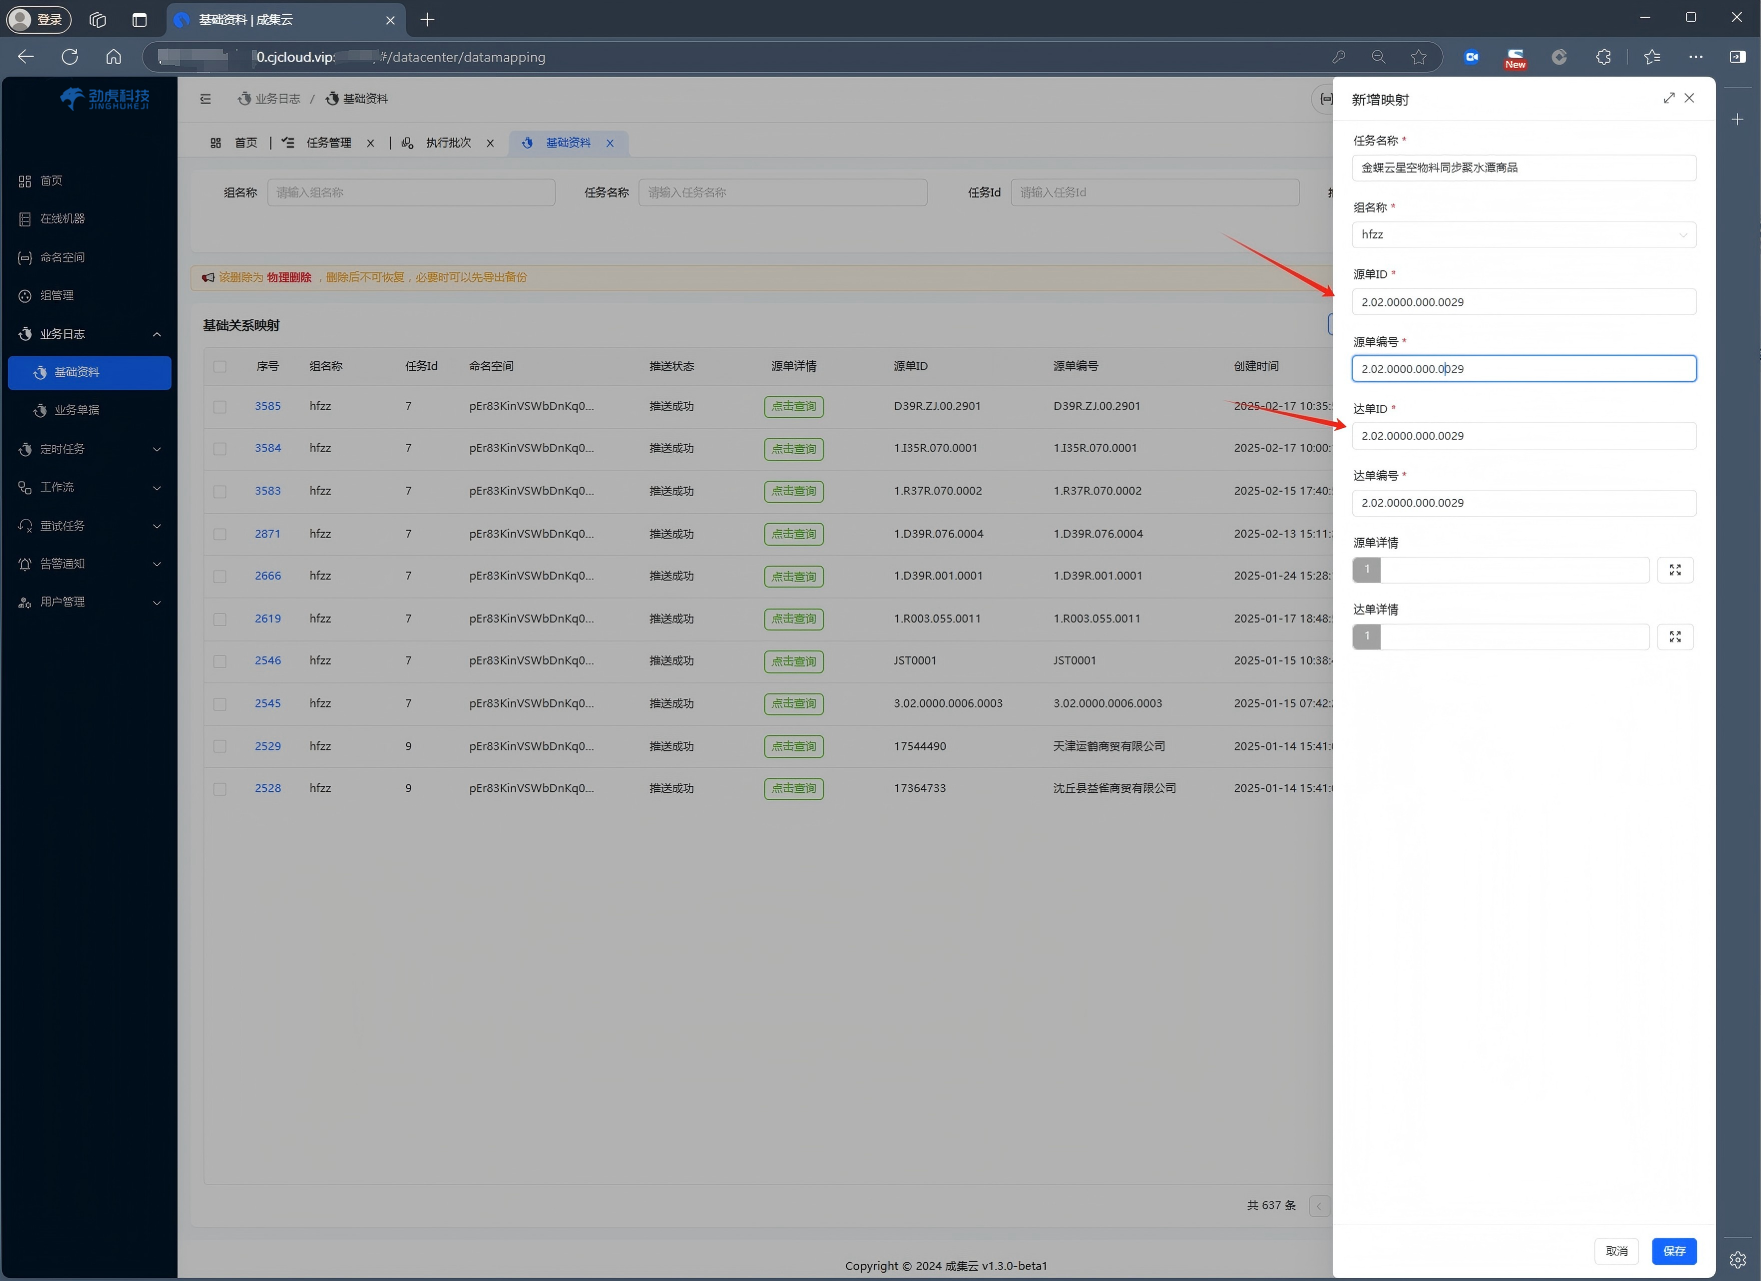Expand the 源单详情 editor to fullscreen
1761x1281 pixels.
1675,570
